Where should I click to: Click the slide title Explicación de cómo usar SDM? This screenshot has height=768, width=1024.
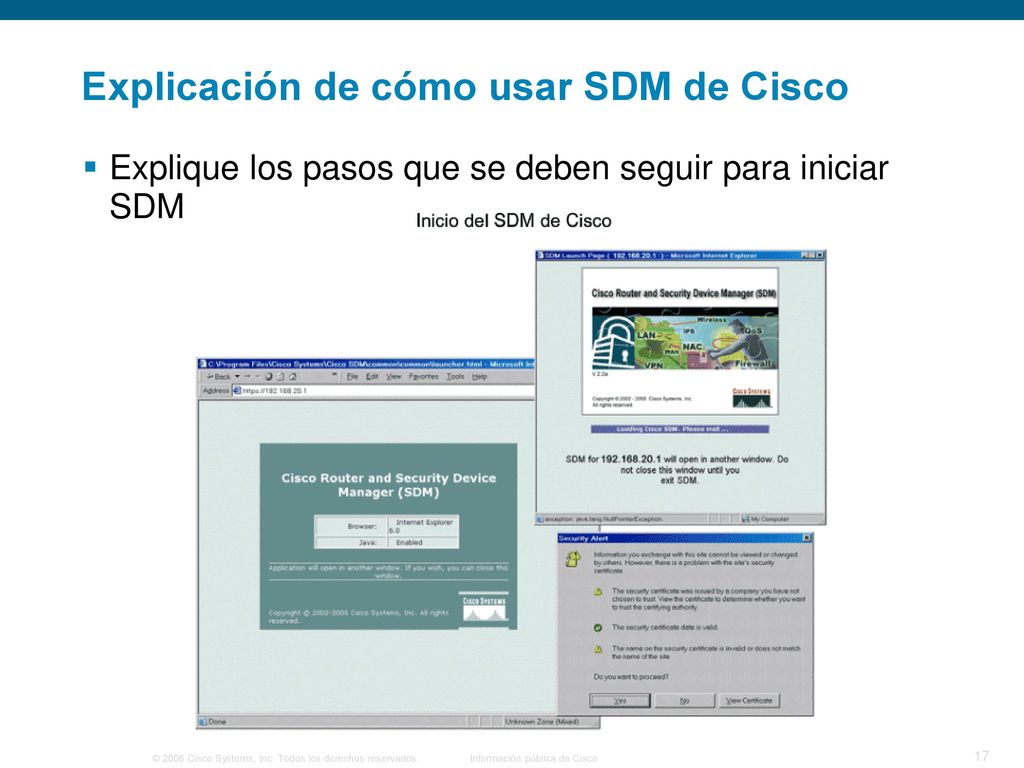click(465, 87)
